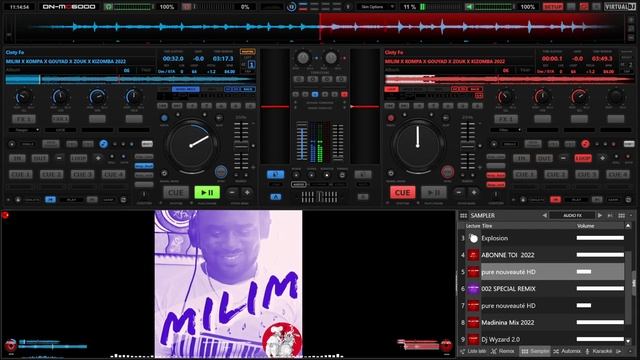
Task: Play Madinina Mix 2022 sample icon
Action: (473, 322)
